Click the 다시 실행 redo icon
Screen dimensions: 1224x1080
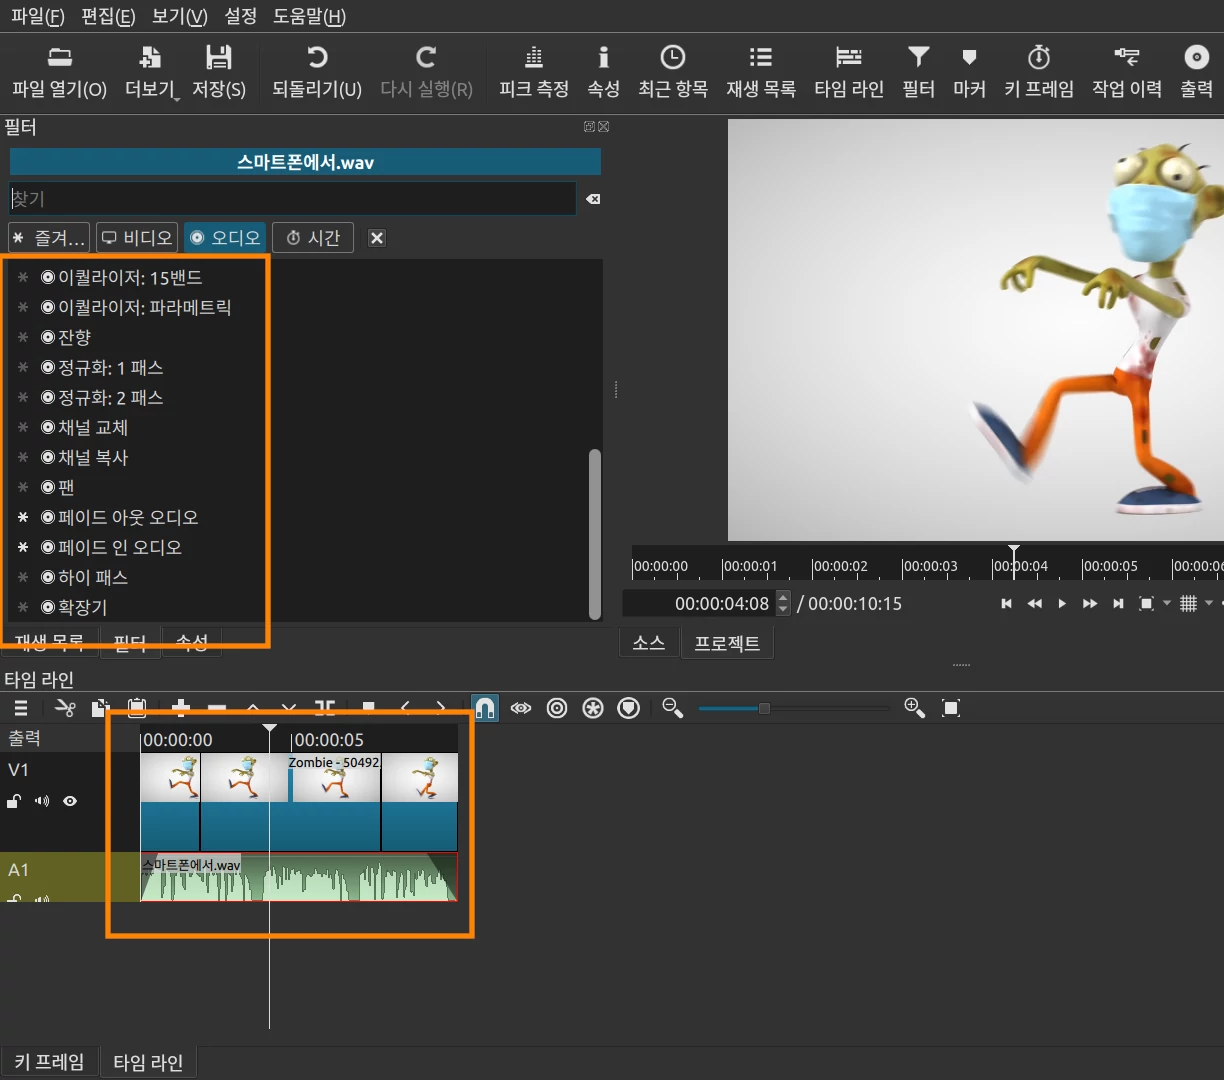click(426, 71)
